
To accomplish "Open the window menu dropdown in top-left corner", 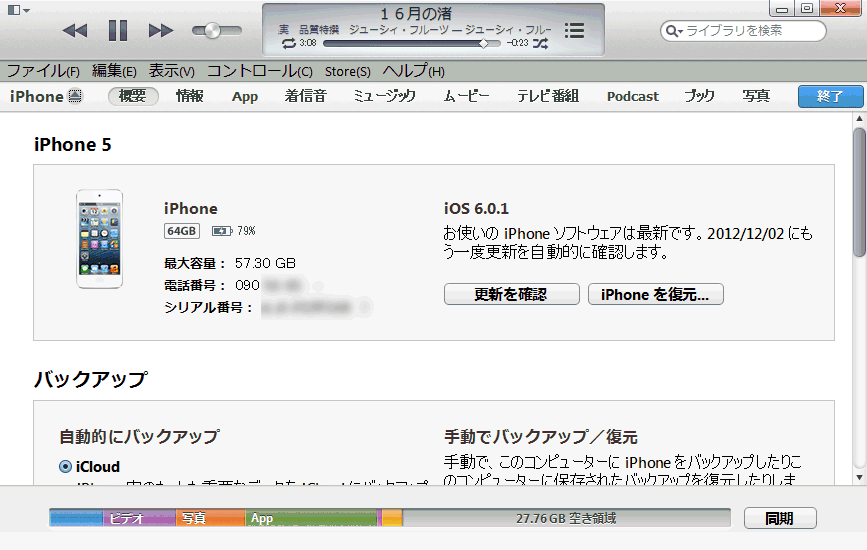I will tap(18, 9).
